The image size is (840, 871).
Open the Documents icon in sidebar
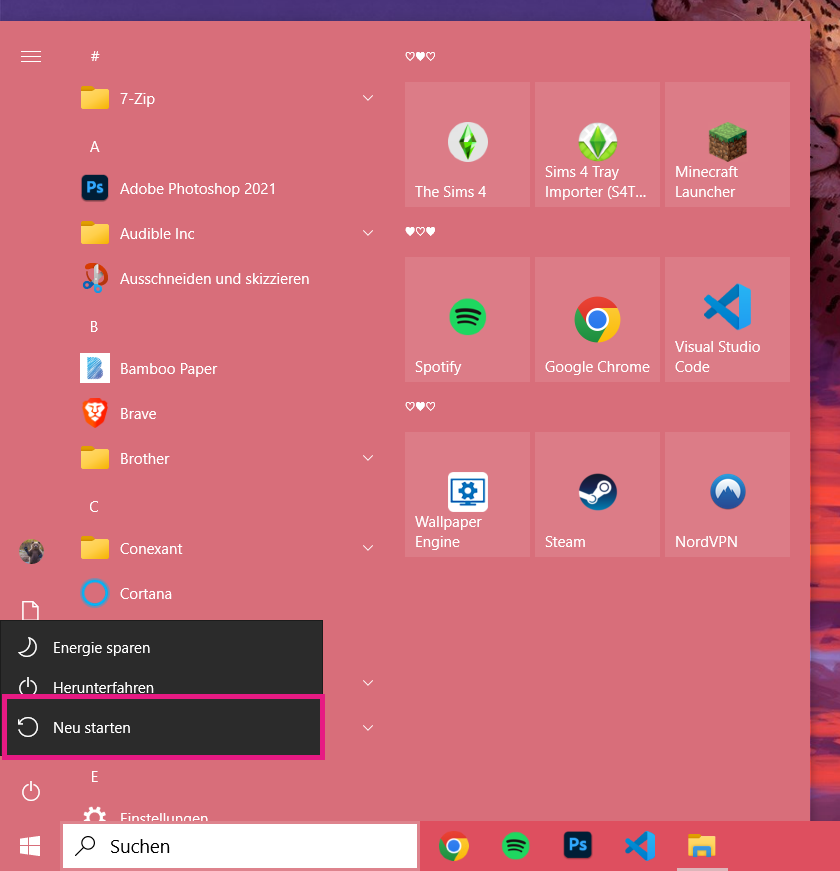[x=31, y=610]
